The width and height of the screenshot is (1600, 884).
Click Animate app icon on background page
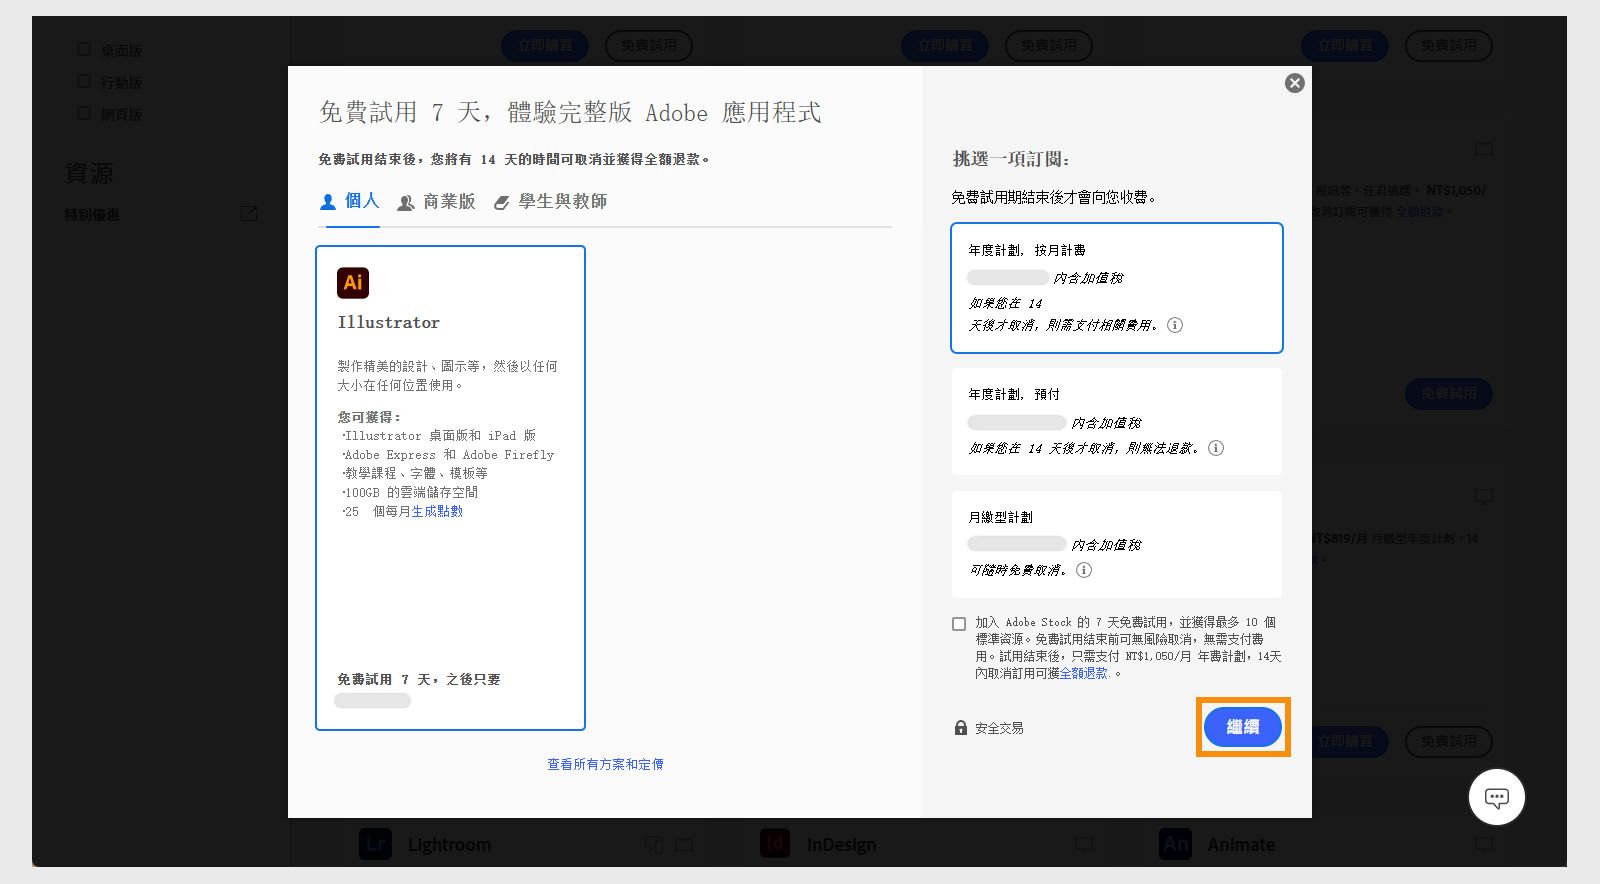pos(1175,843)
